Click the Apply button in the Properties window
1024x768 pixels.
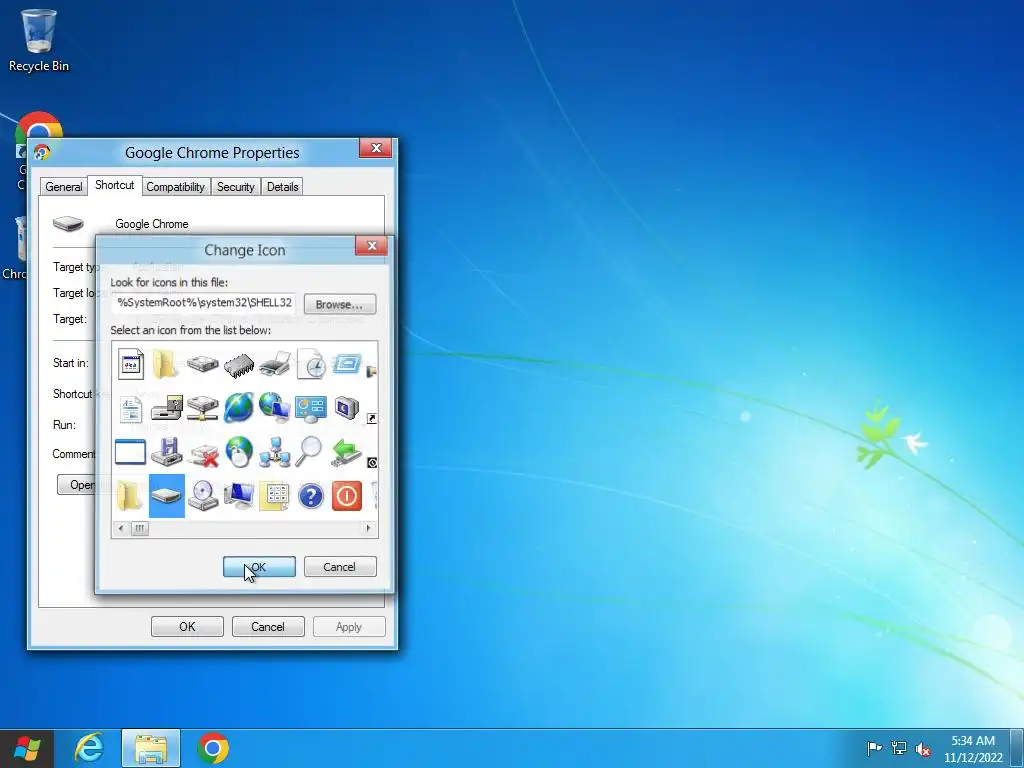(349, 627)
